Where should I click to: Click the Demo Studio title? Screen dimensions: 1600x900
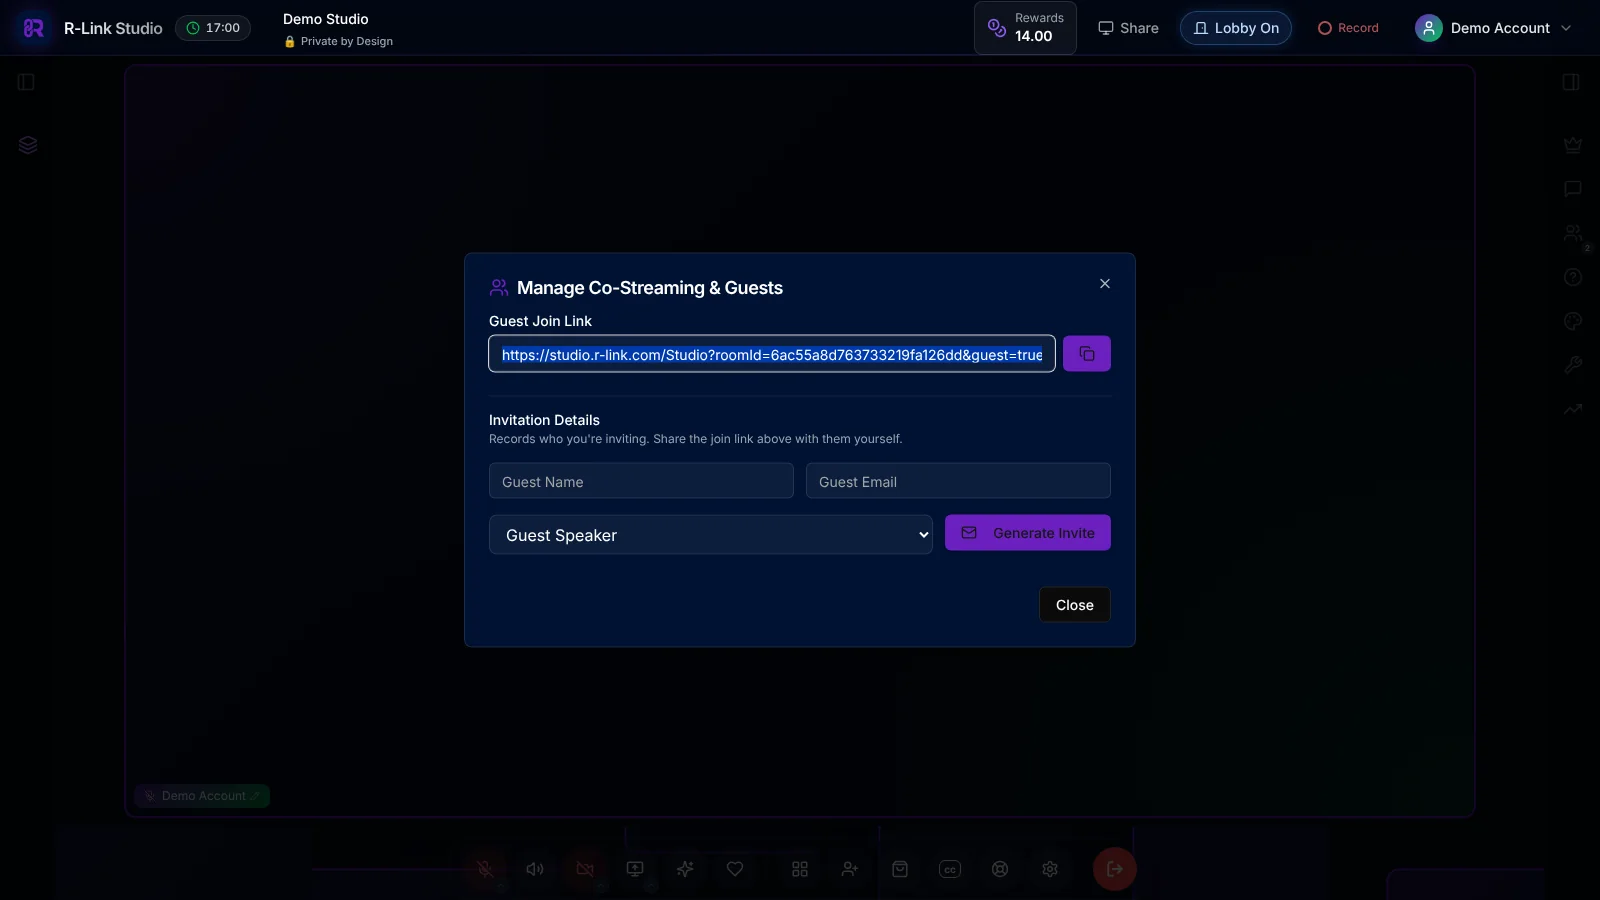coord(326,19)
